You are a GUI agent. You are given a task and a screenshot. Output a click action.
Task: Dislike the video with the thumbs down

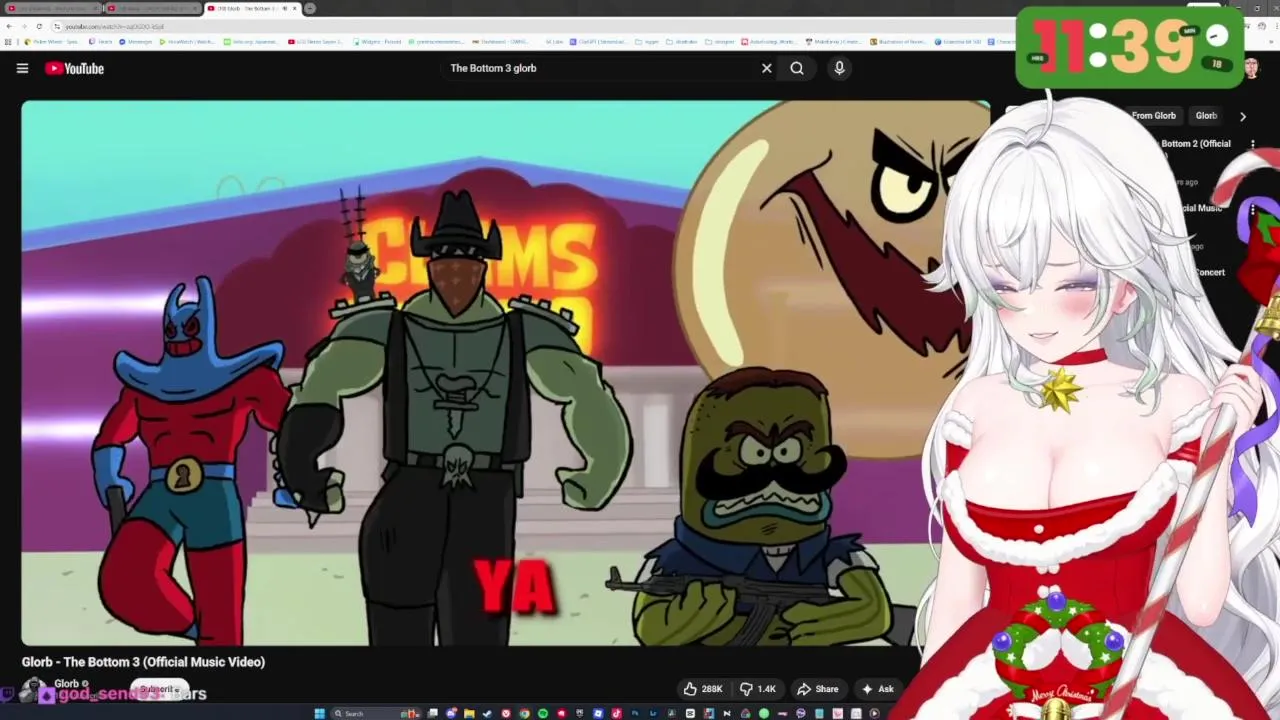pyautogui.click(x=758, y=689)
